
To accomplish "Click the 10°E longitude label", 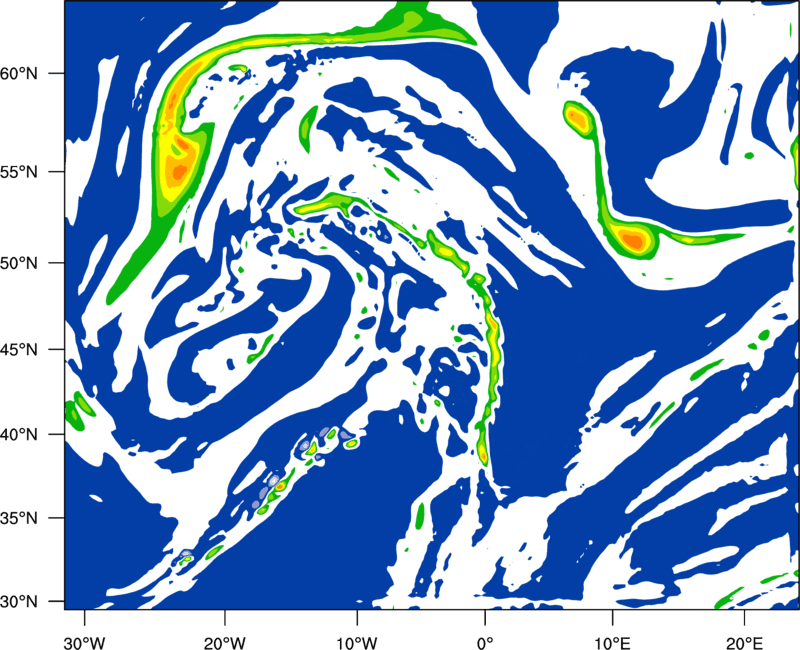I will [612, 643].
